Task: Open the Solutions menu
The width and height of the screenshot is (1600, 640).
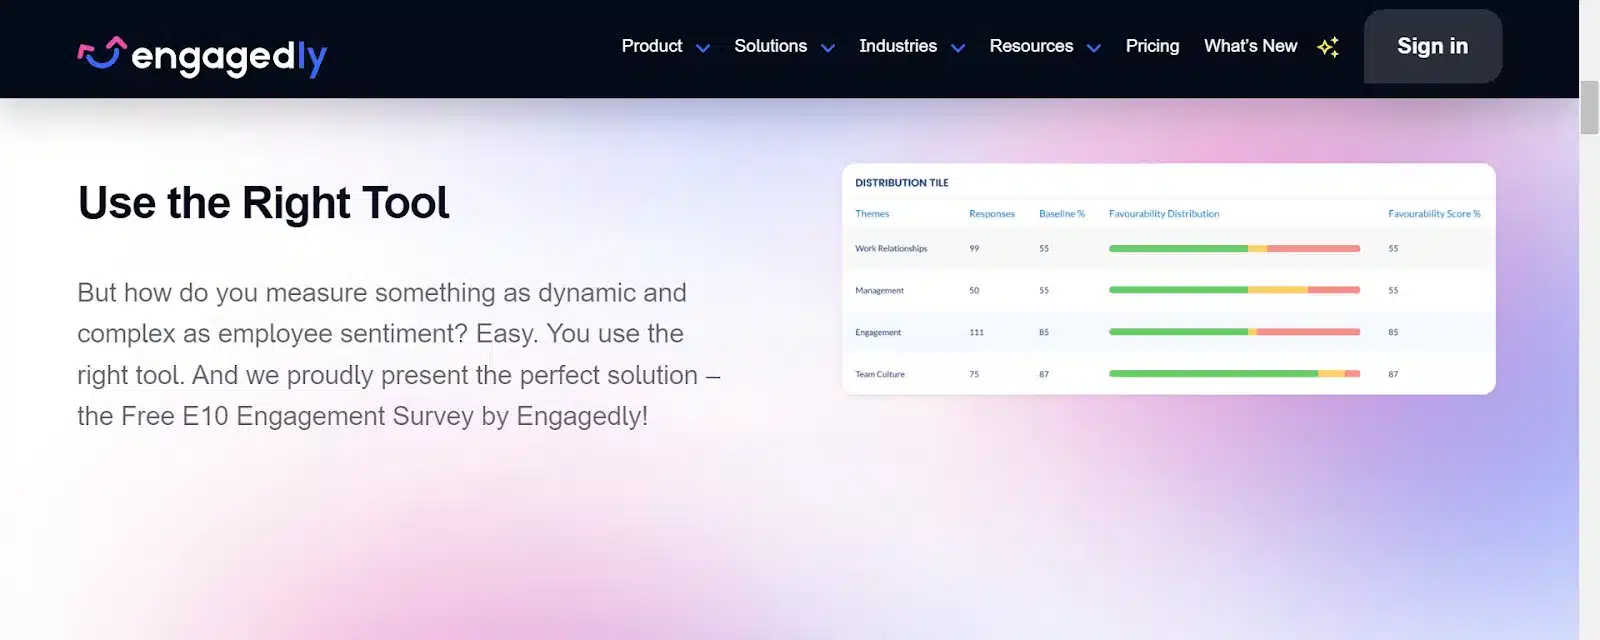Action: (x=770, y=46)
